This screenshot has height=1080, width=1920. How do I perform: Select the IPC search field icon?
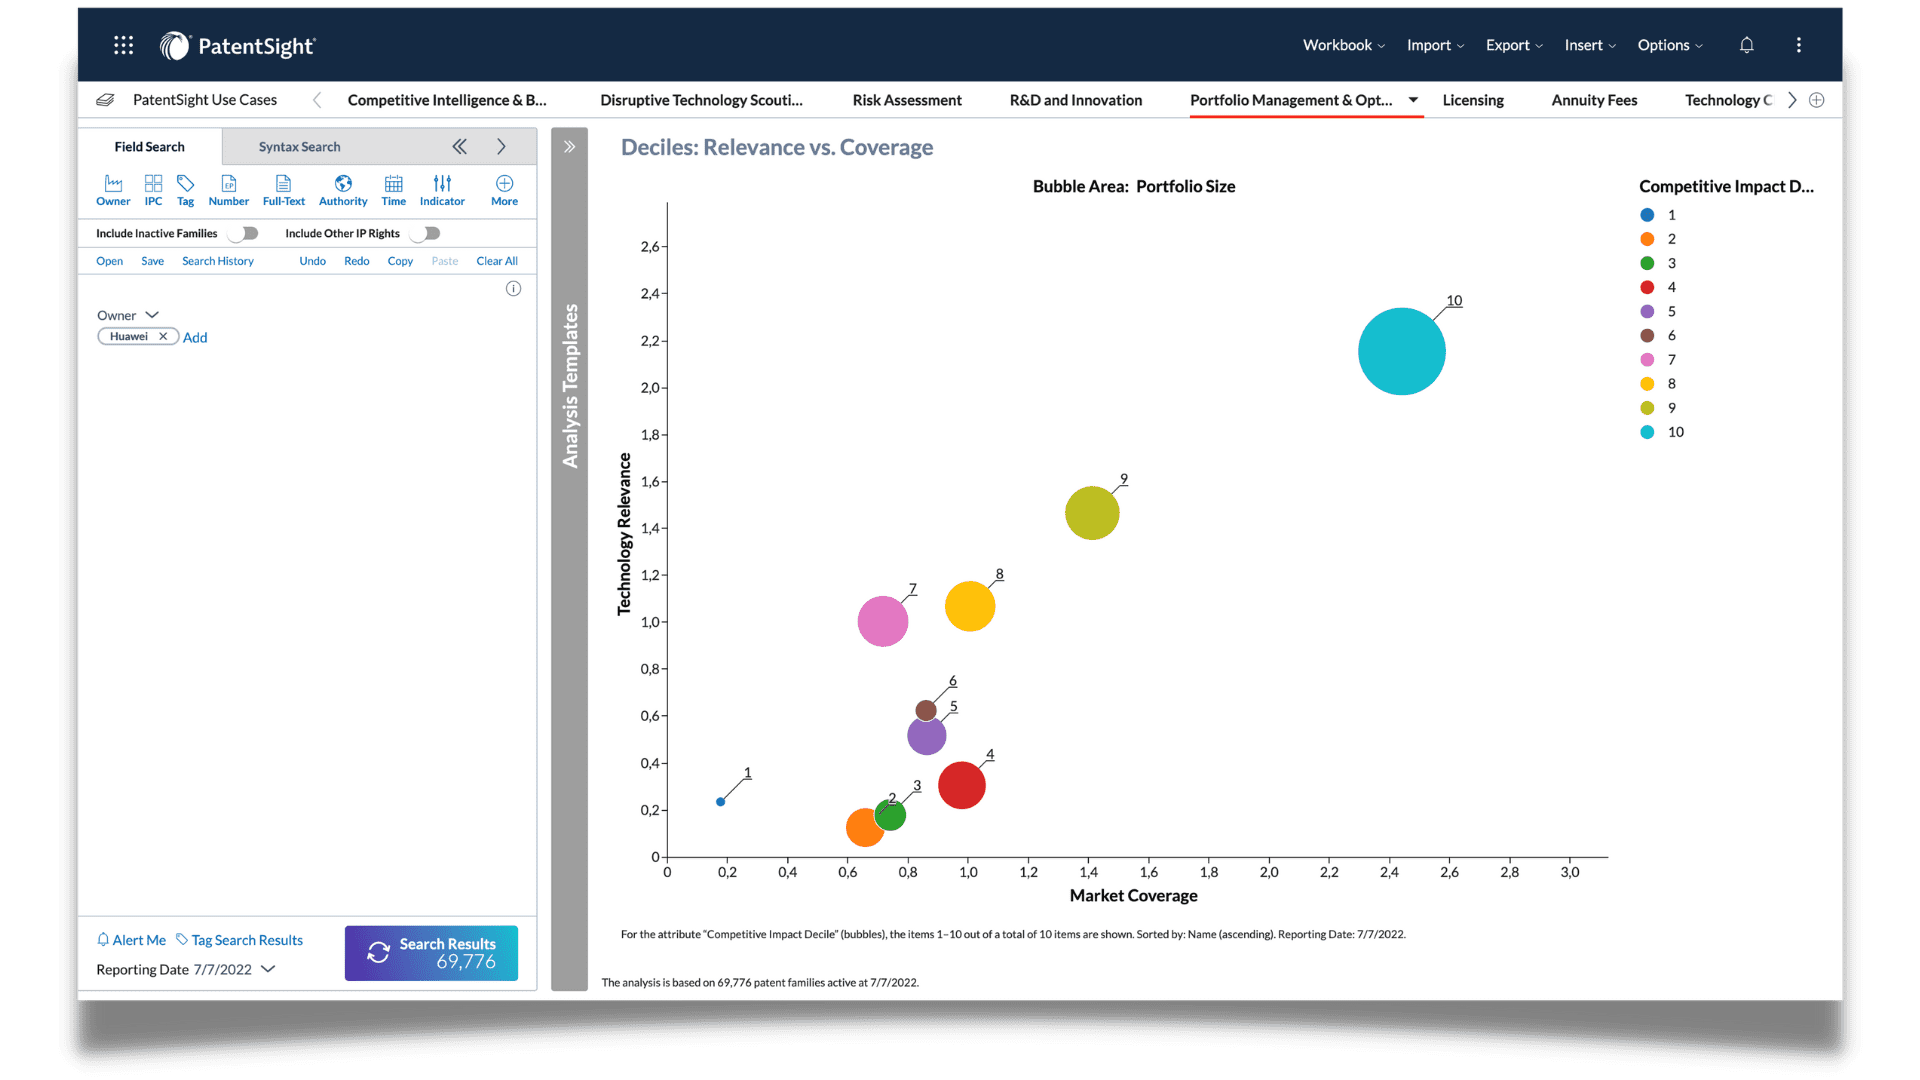(x=153, y=190)
